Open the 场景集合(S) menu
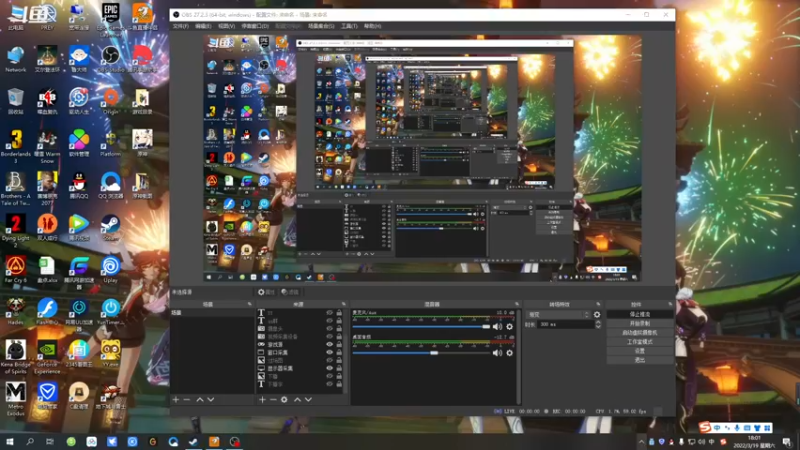Screen dimensions: 800x450 [321, 26]
